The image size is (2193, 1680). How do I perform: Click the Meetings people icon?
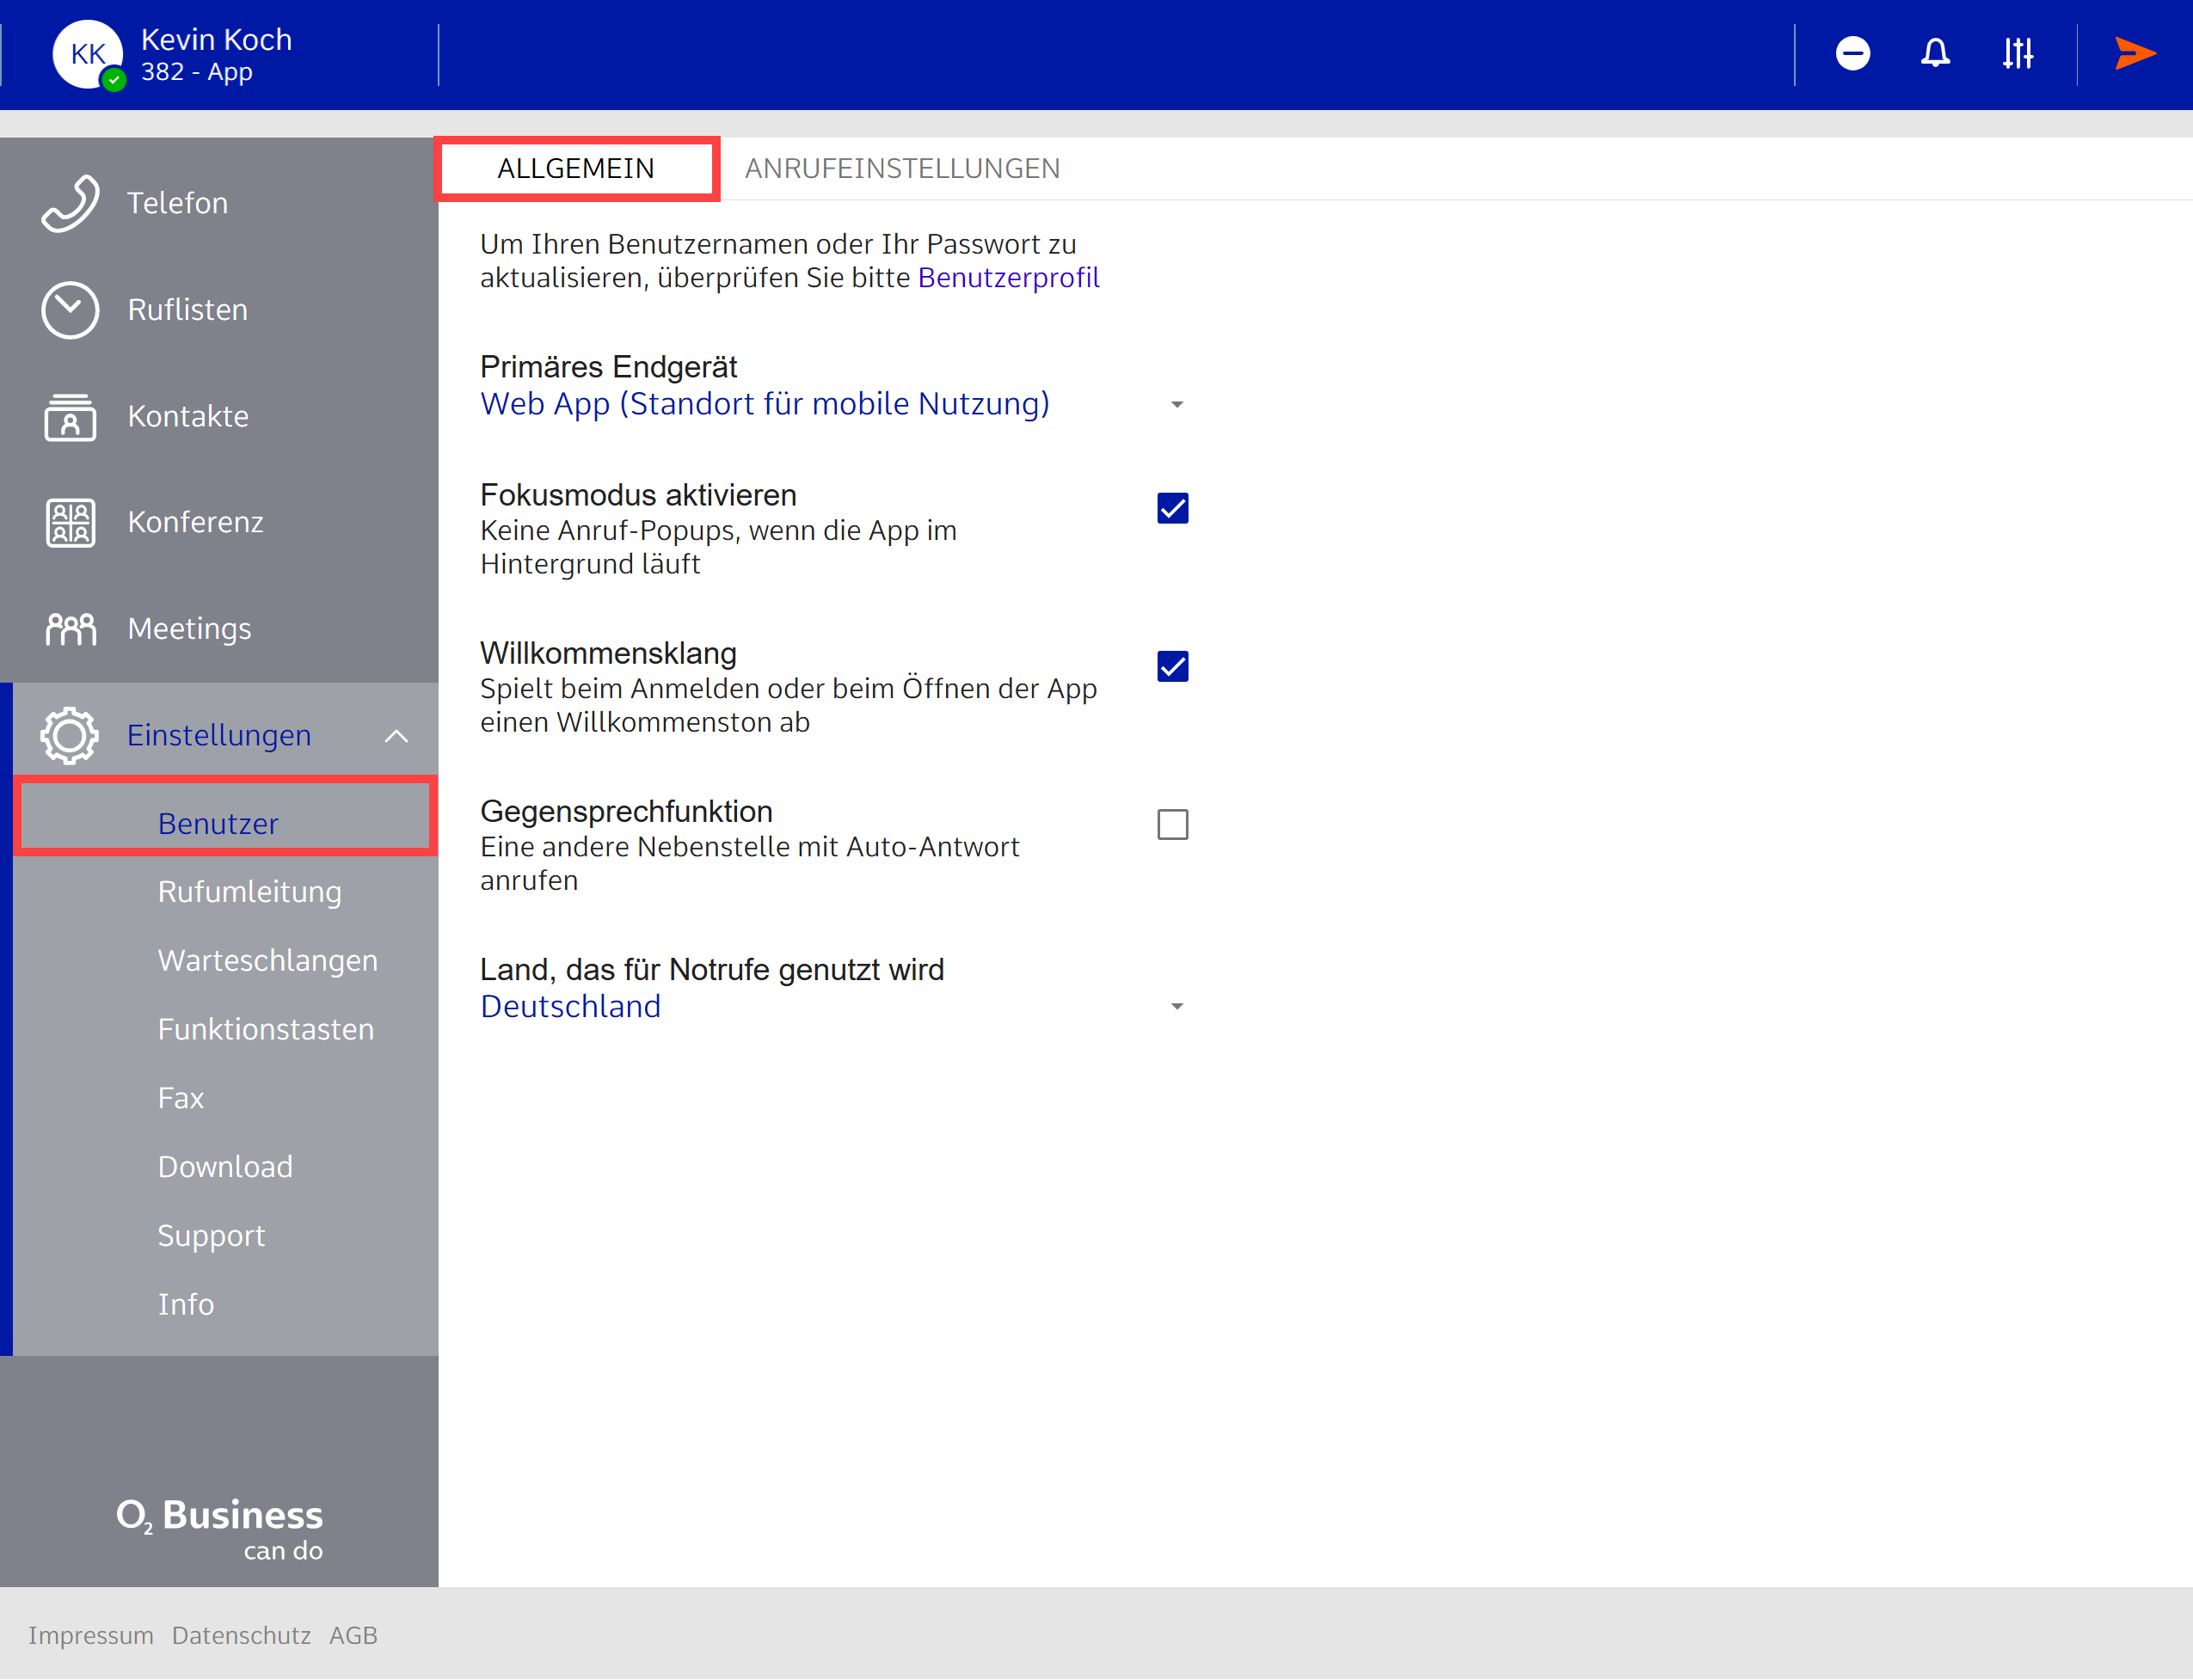coord(70,629)
